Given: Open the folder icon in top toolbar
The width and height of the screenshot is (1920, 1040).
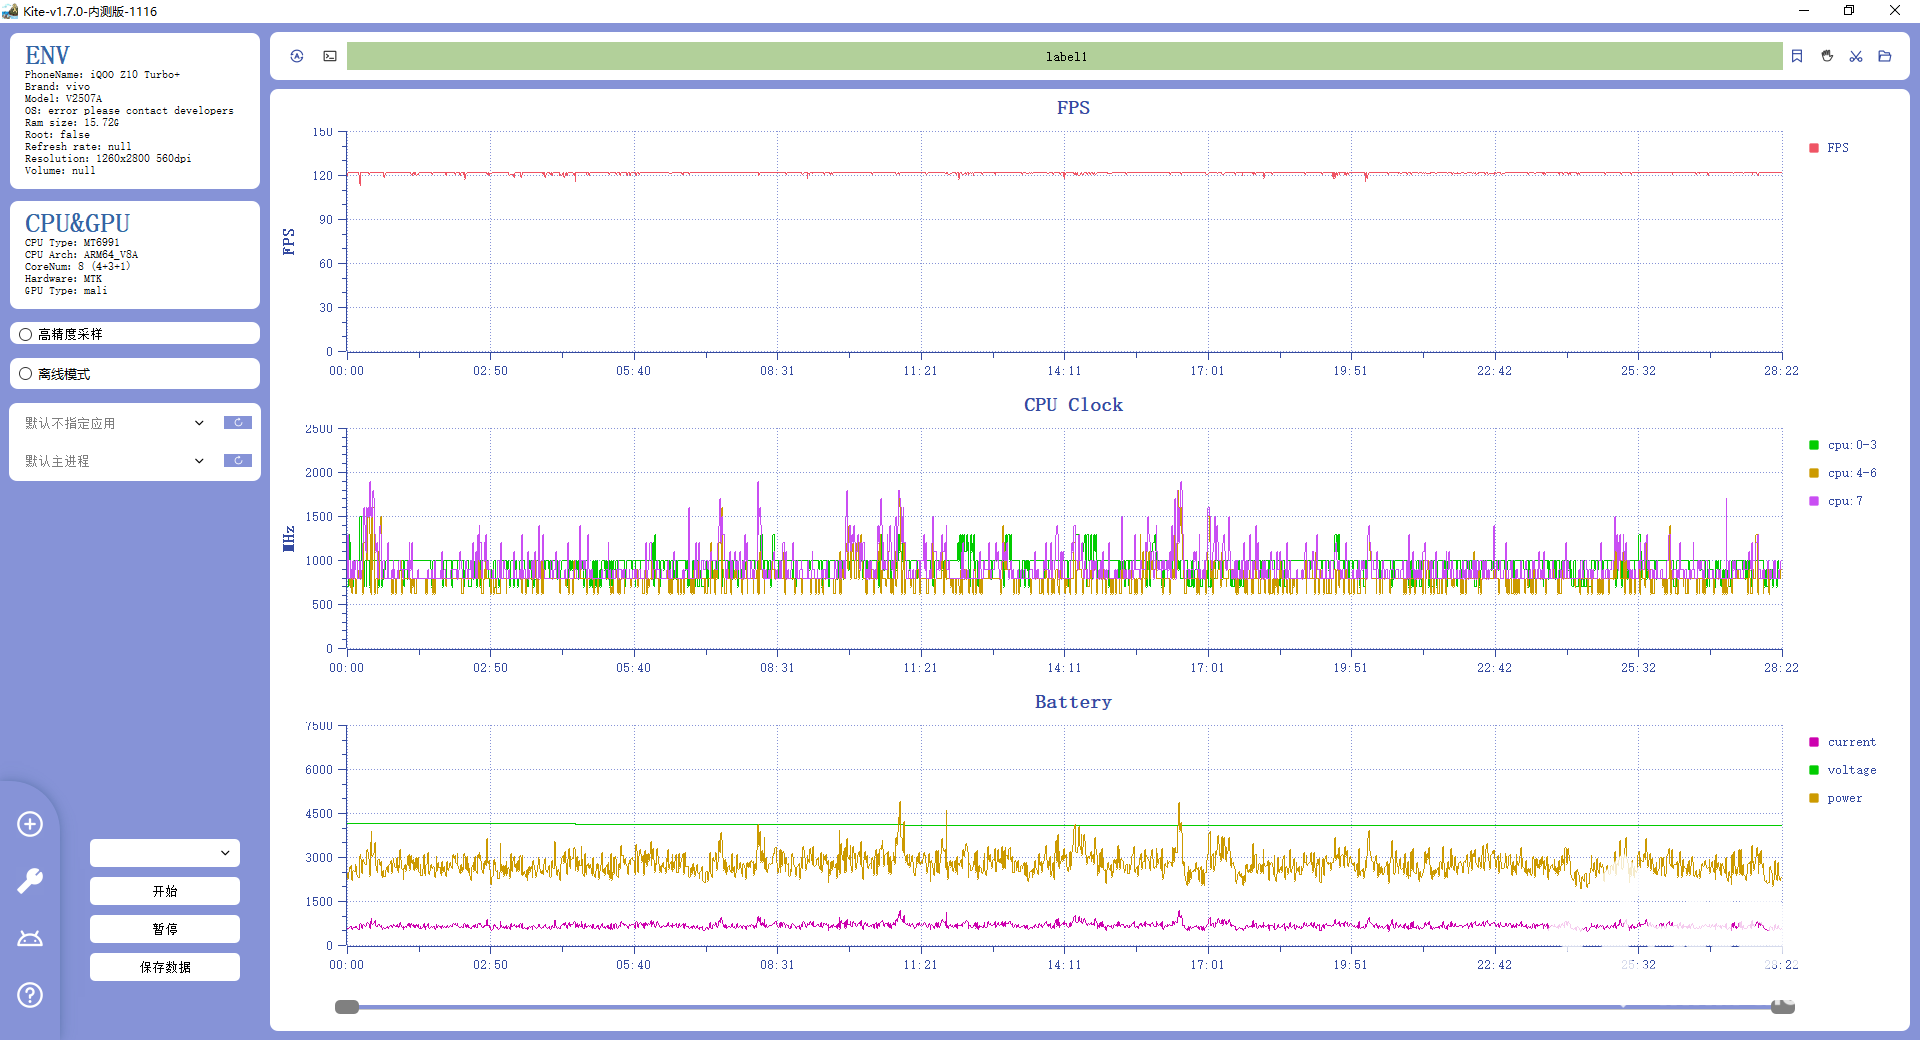Looking at the screenshot, I should pos(1885,56).
